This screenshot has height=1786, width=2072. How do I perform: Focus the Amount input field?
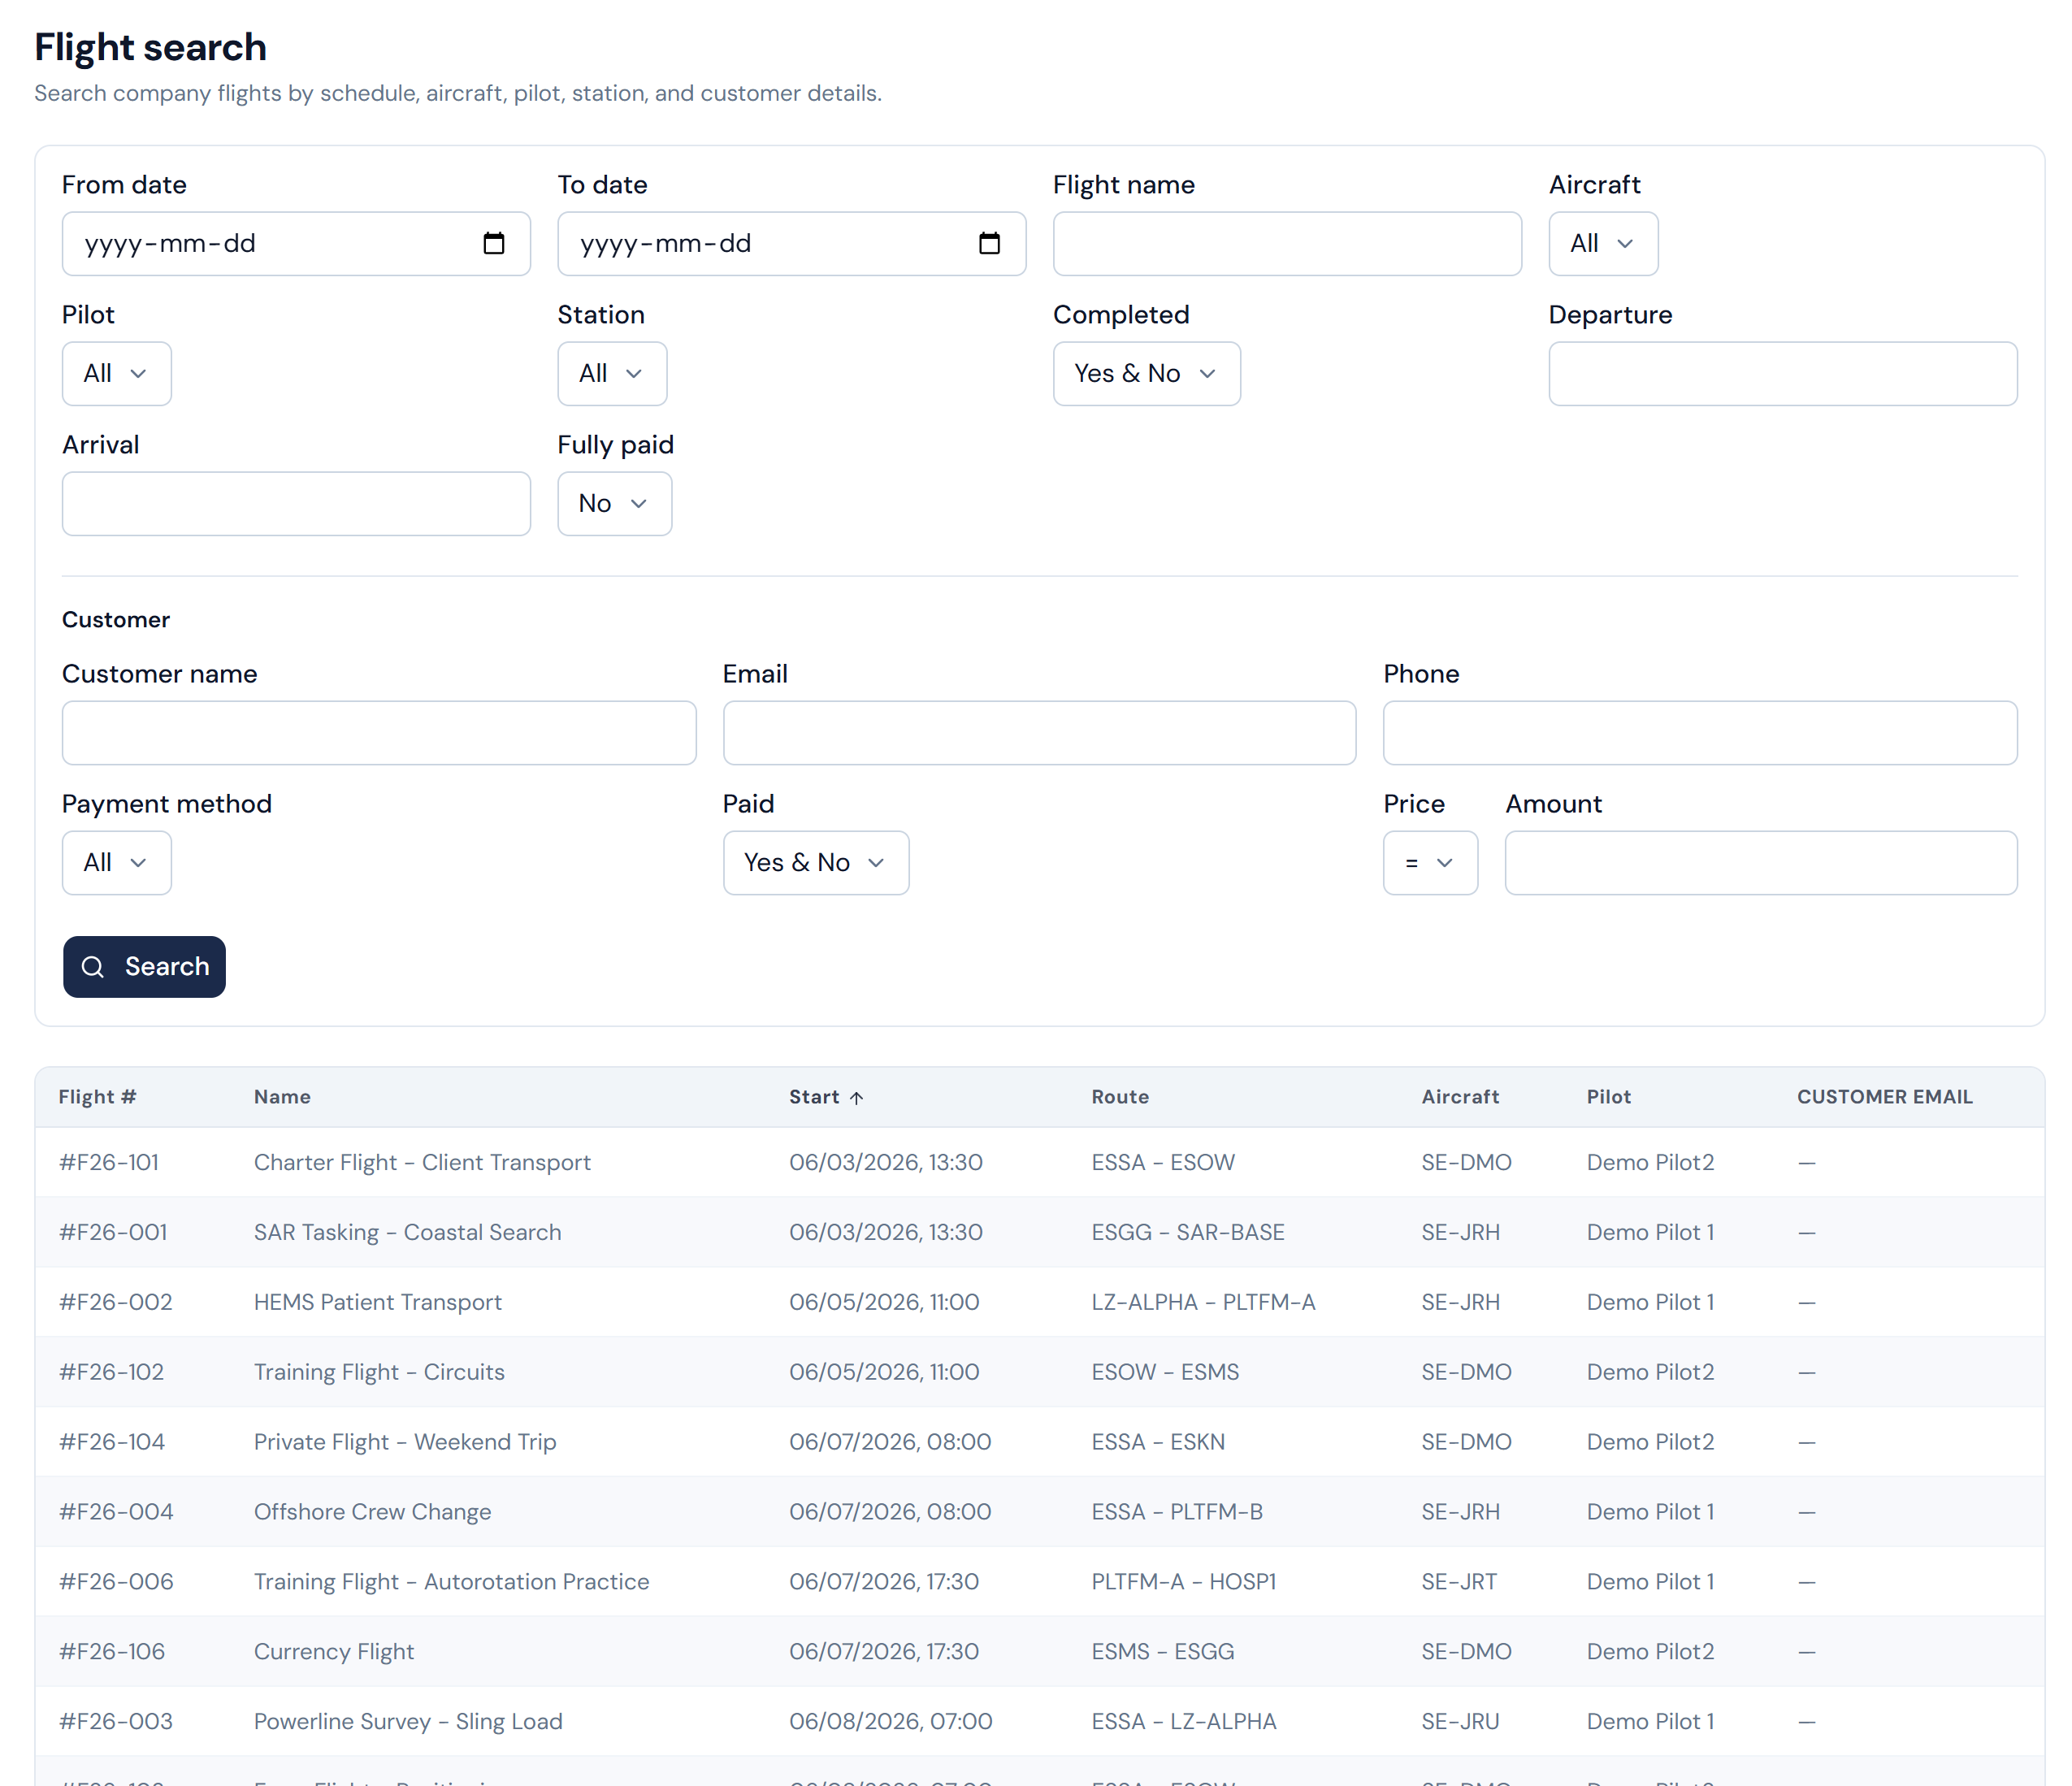[x=1761, y=862]
